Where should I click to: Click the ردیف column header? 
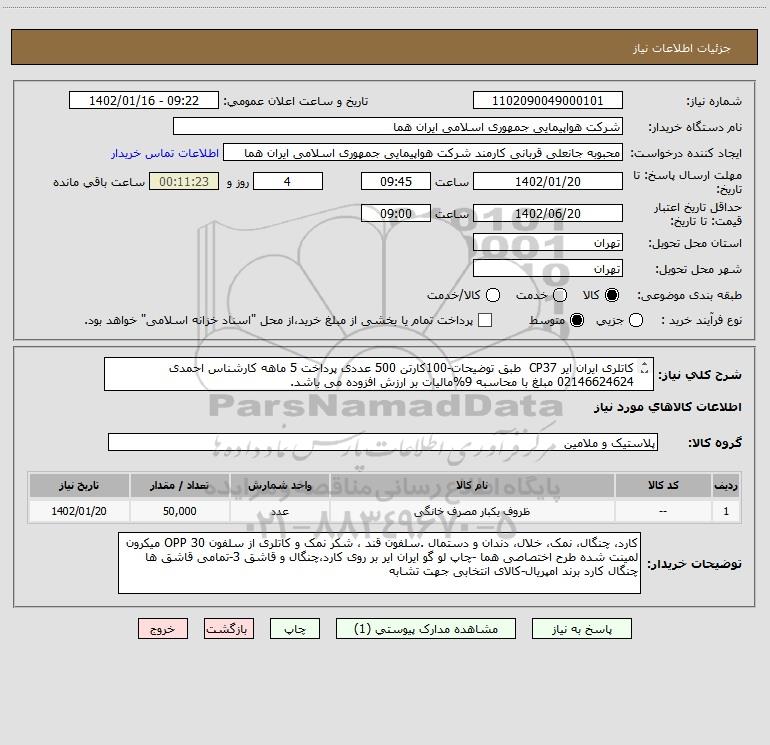click(726, 485)
